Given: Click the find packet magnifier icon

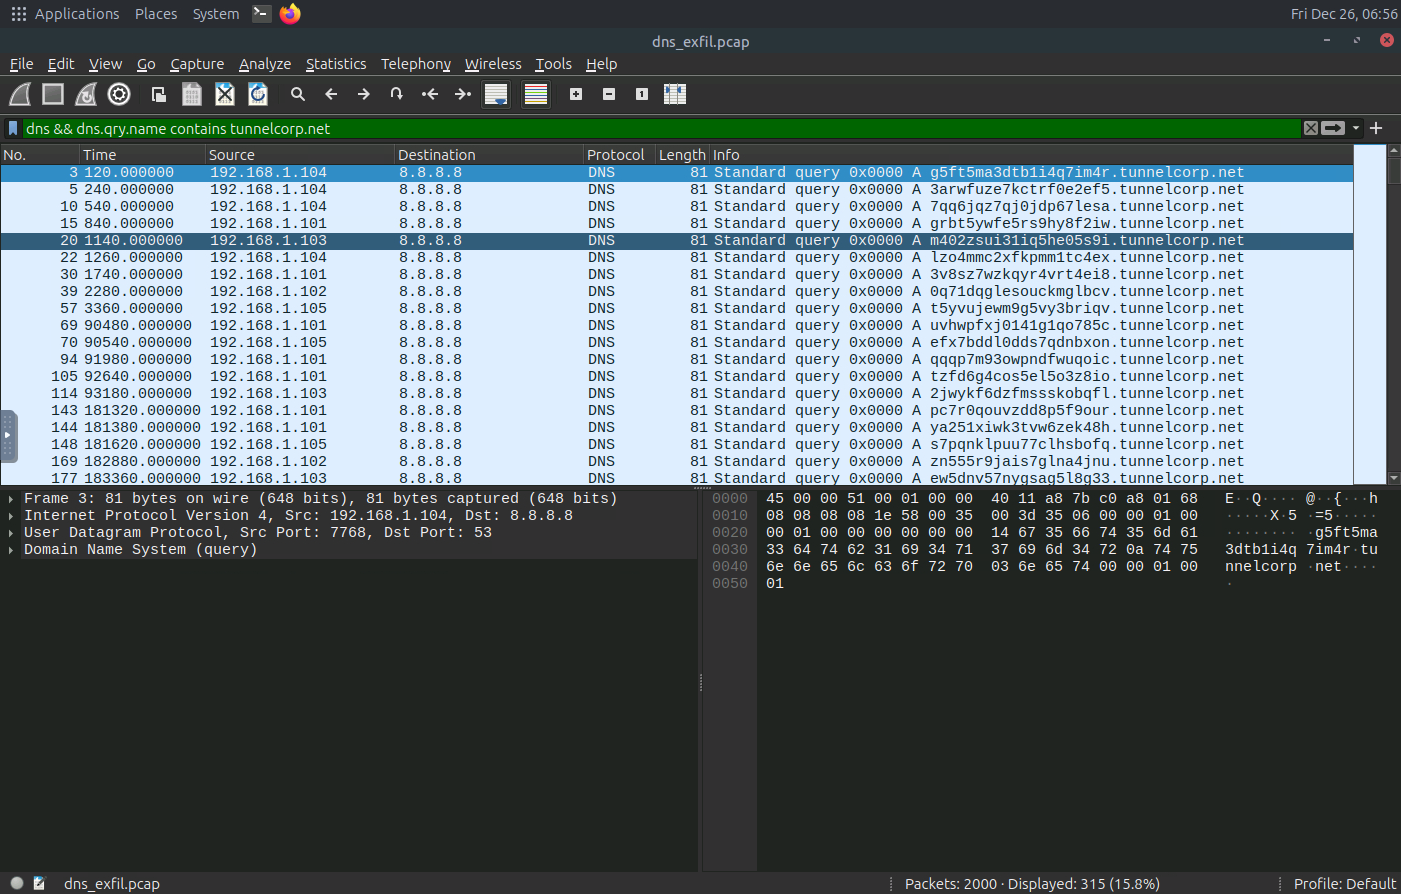Looking at the screenshot, I should tap(298, 94).
